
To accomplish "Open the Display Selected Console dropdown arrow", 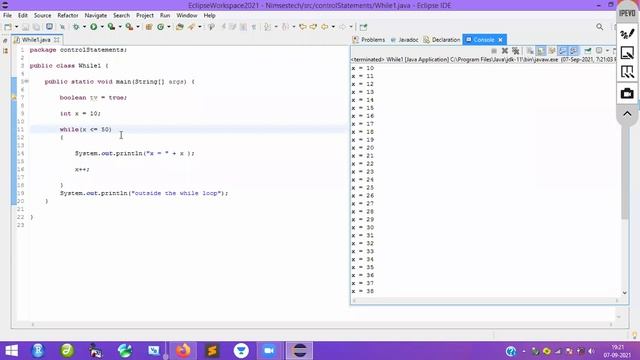I will click(607, 51).
